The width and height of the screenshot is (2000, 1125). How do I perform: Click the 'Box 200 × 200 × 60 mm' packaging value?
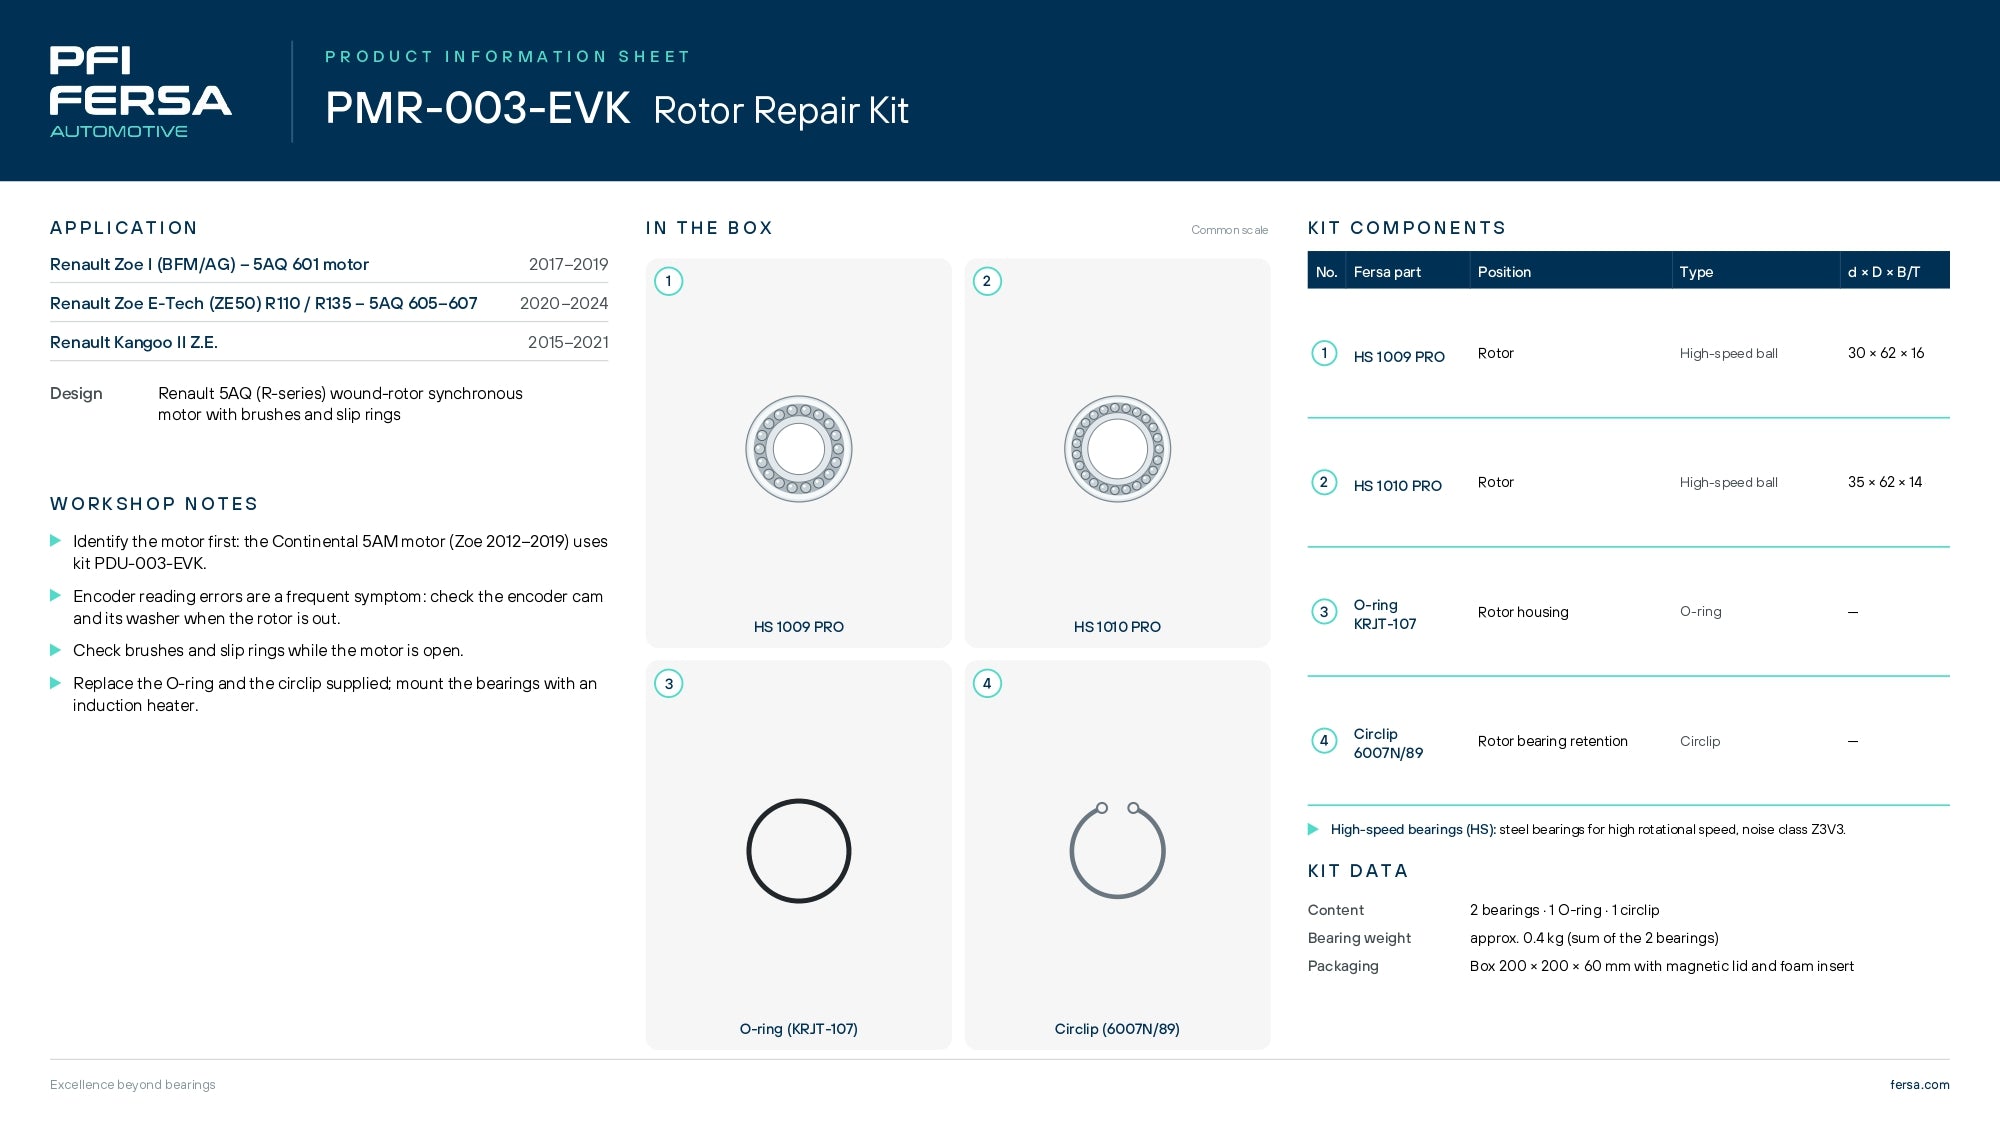coord(1661,966)
